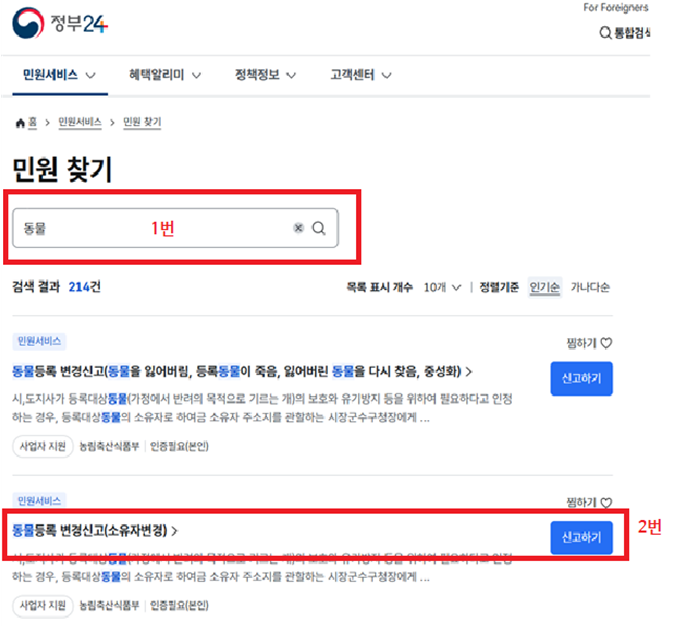Go to 홈 in the breadcrumb
Image resolution: width=678 pixels, height=637 pixels.
pos(32,123)
